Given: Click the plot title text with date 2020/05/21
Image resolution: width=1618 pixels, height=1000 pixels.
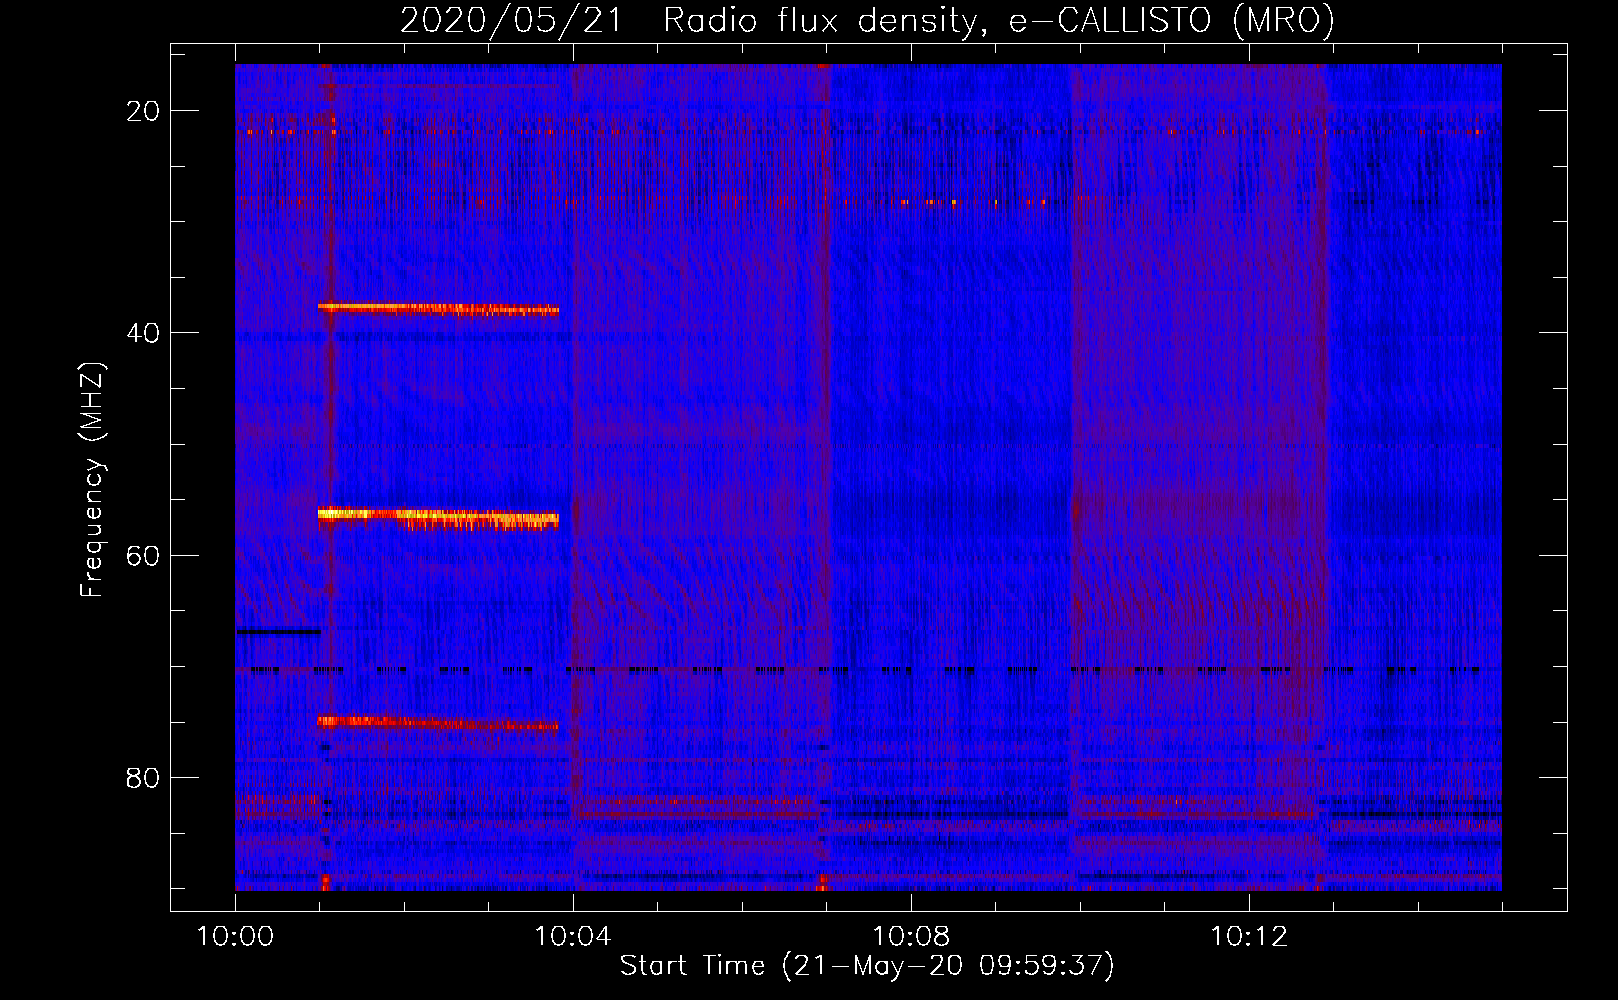Looking at the screenshot, I should 867,20.
